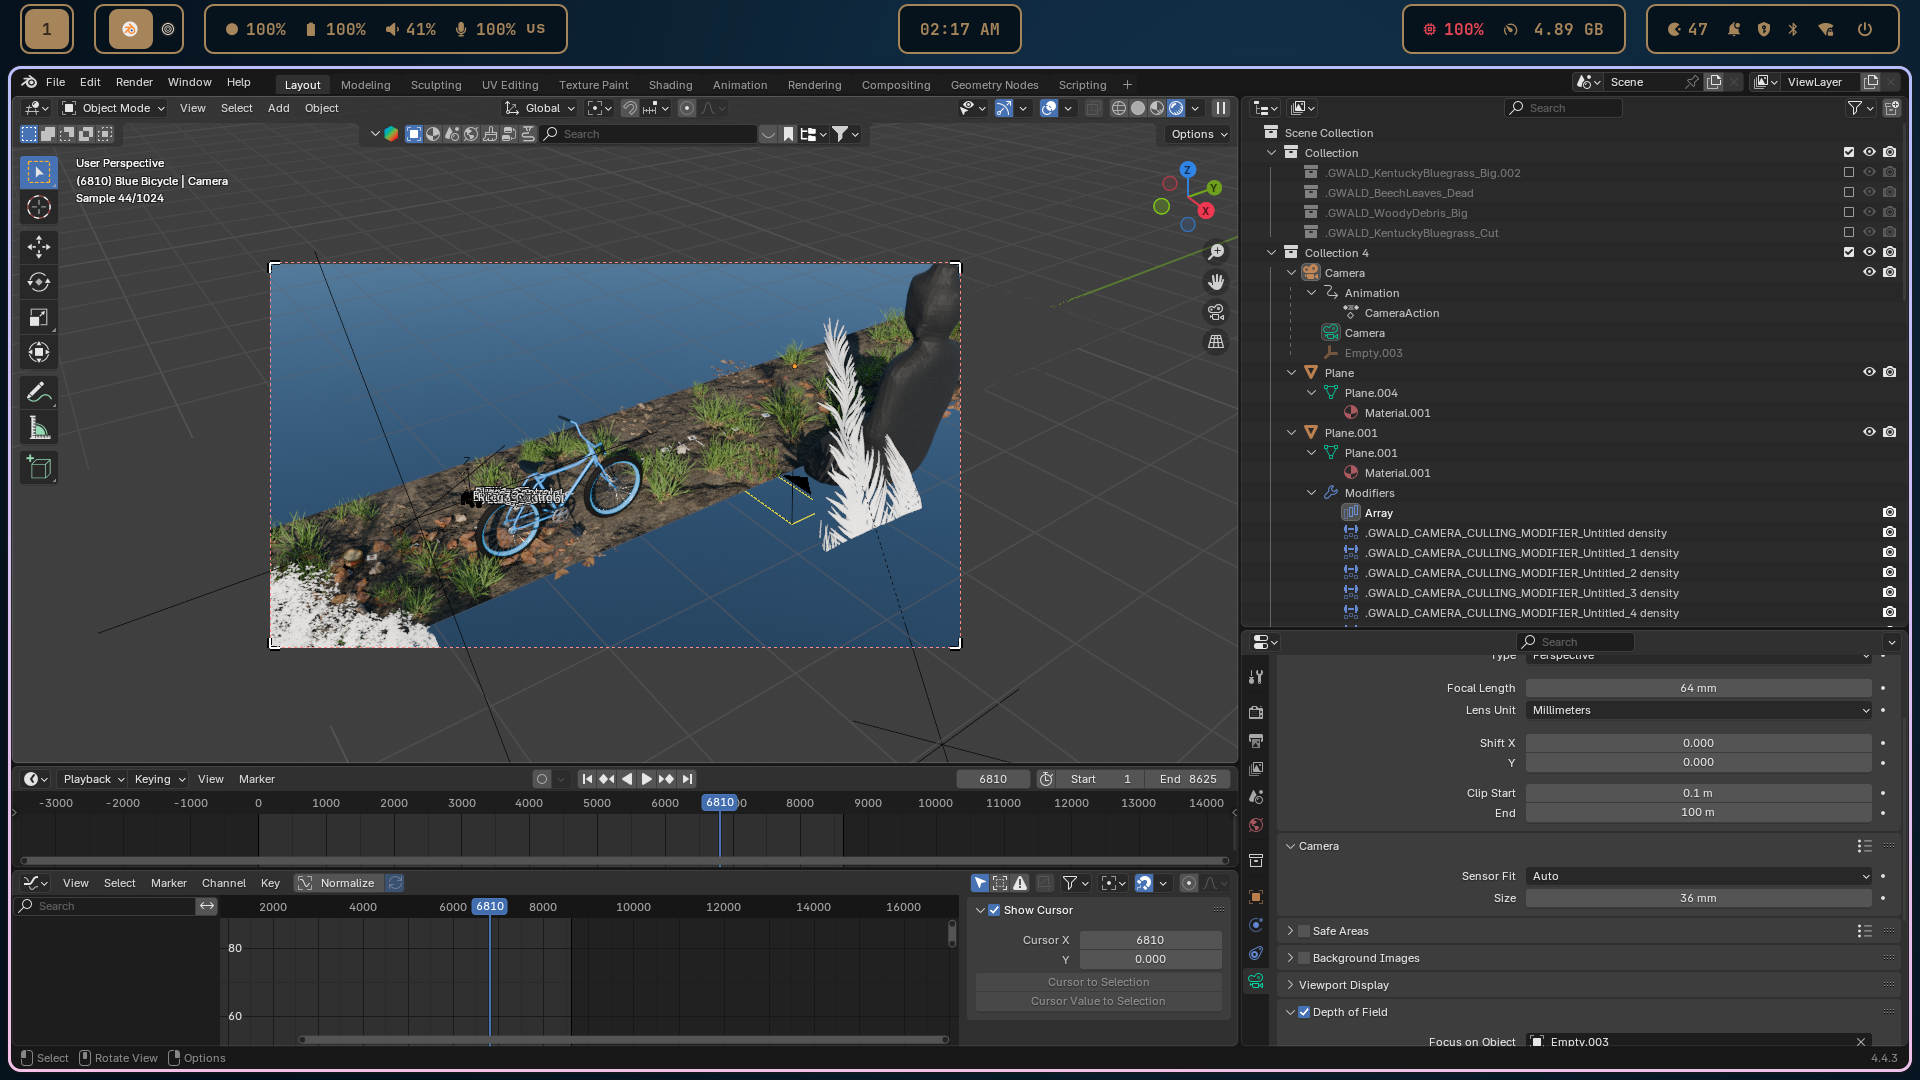
Task: Expand the Safe Areas panel
Action: point(1290,931)
